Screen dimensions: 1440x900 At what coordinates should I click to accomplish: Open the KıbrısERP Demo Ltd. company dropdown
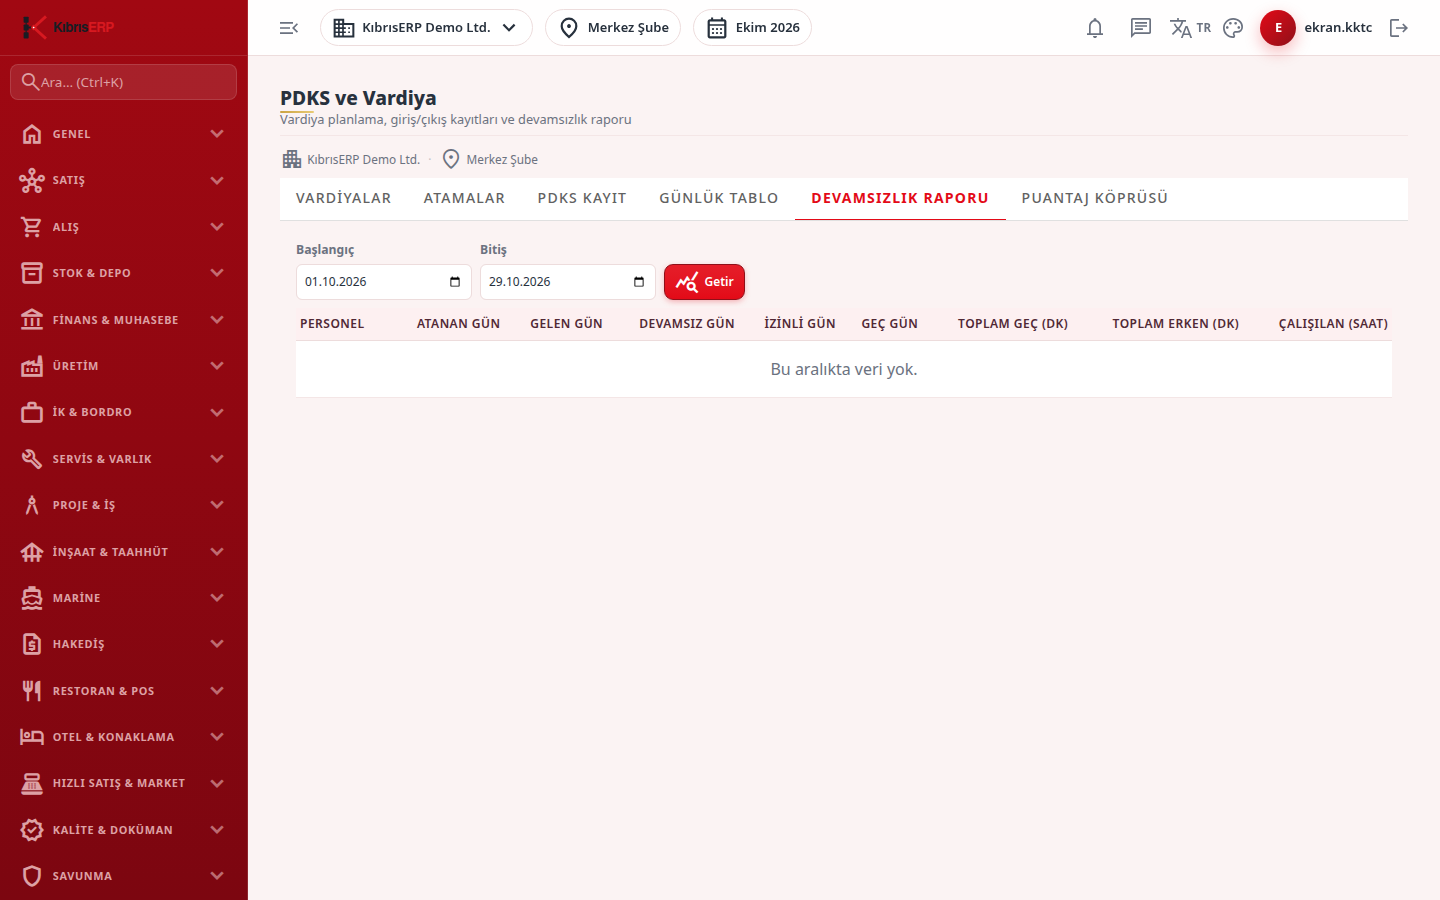(426, 28)
